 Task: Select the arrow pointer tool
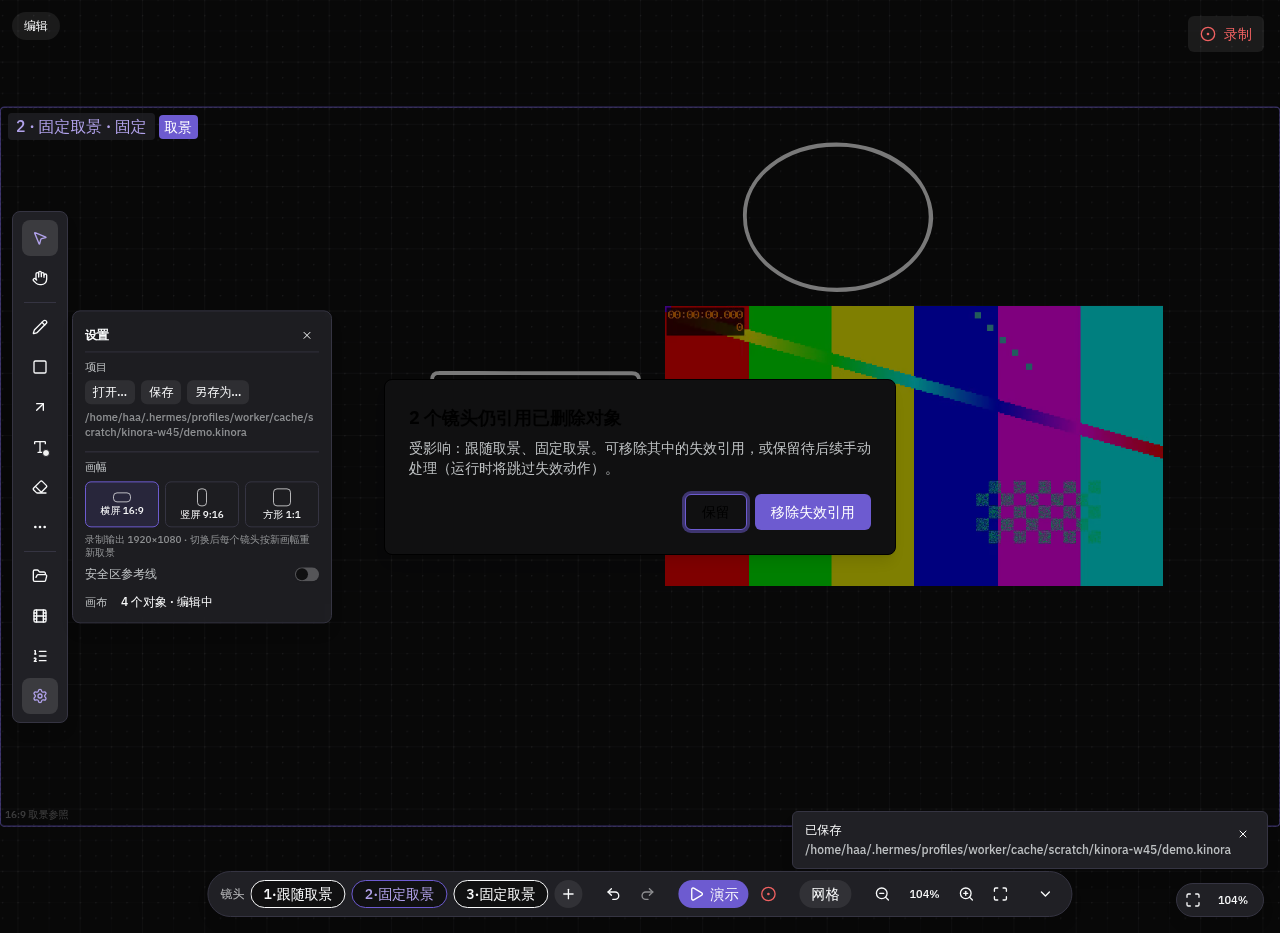(x=40, y=238)
